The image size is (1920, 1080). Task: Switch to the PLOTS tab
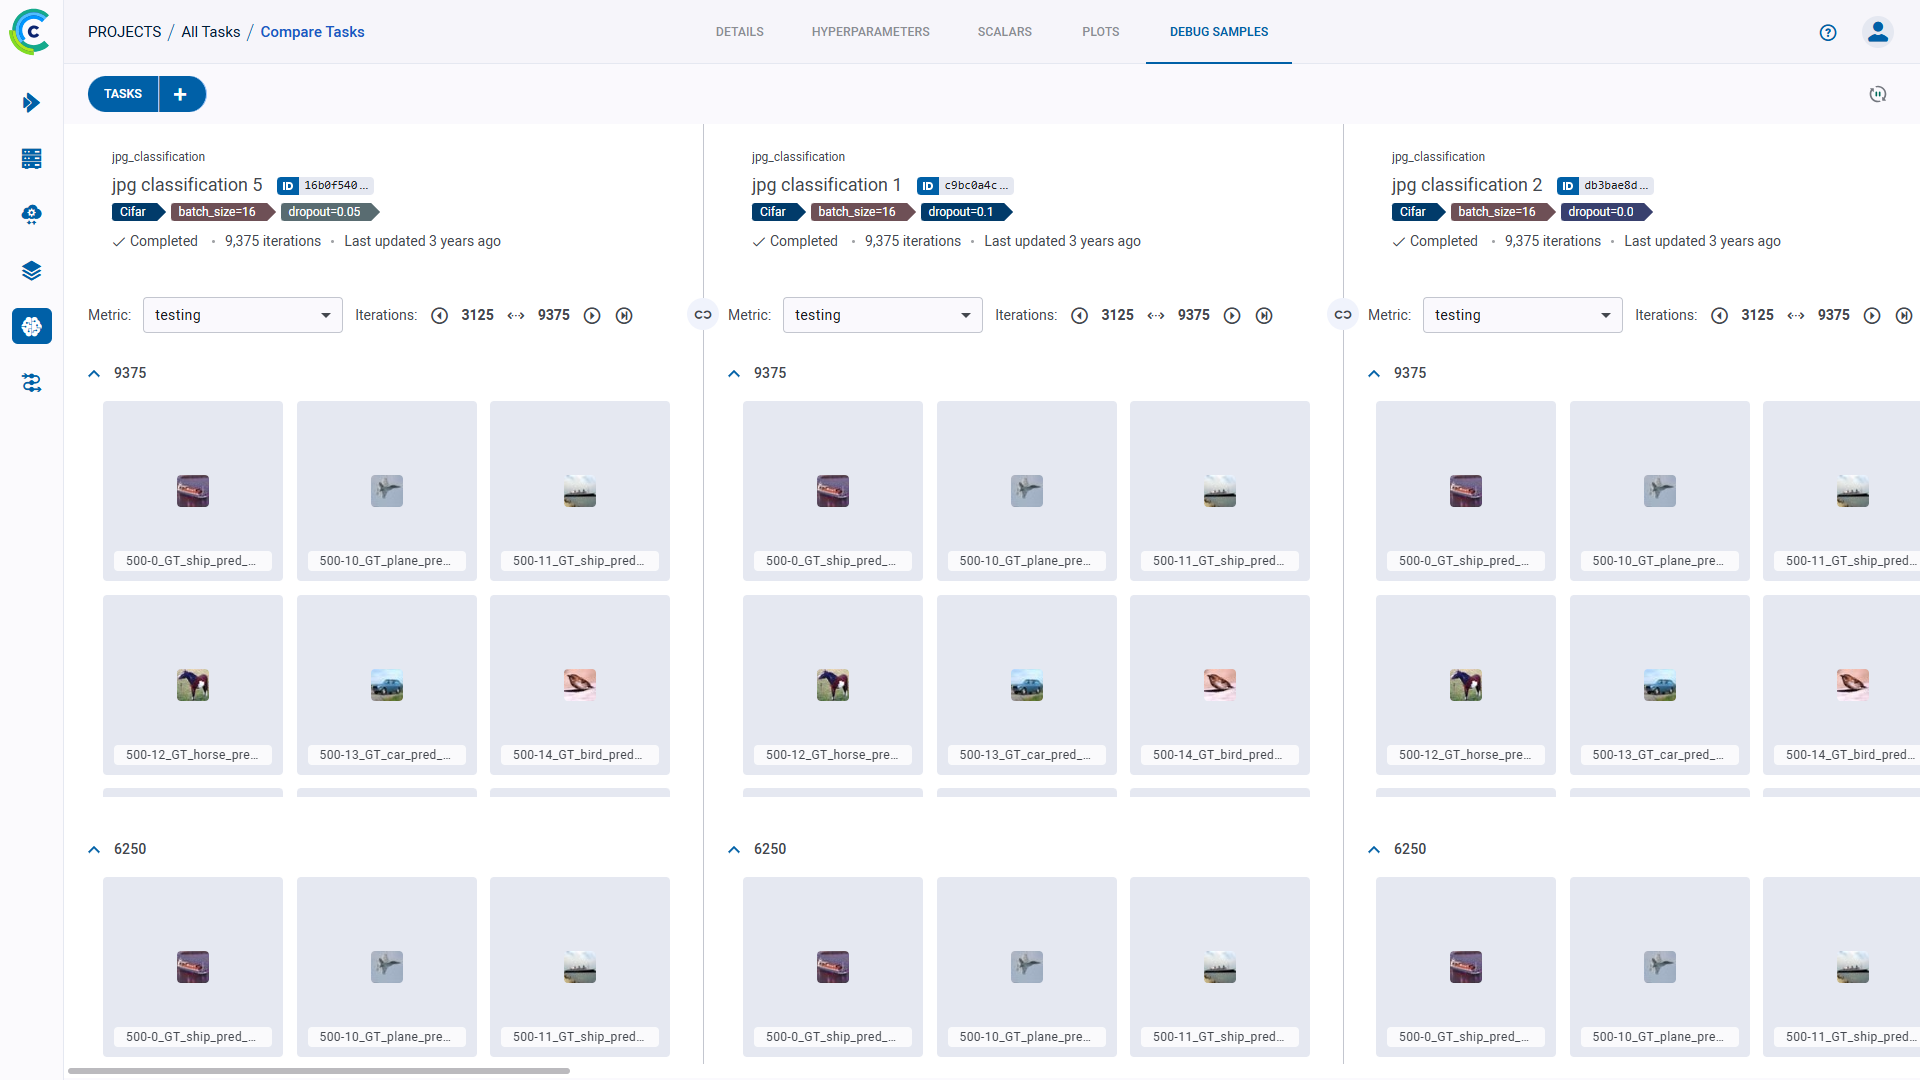pyautogui.click(x=1101, y=32)
